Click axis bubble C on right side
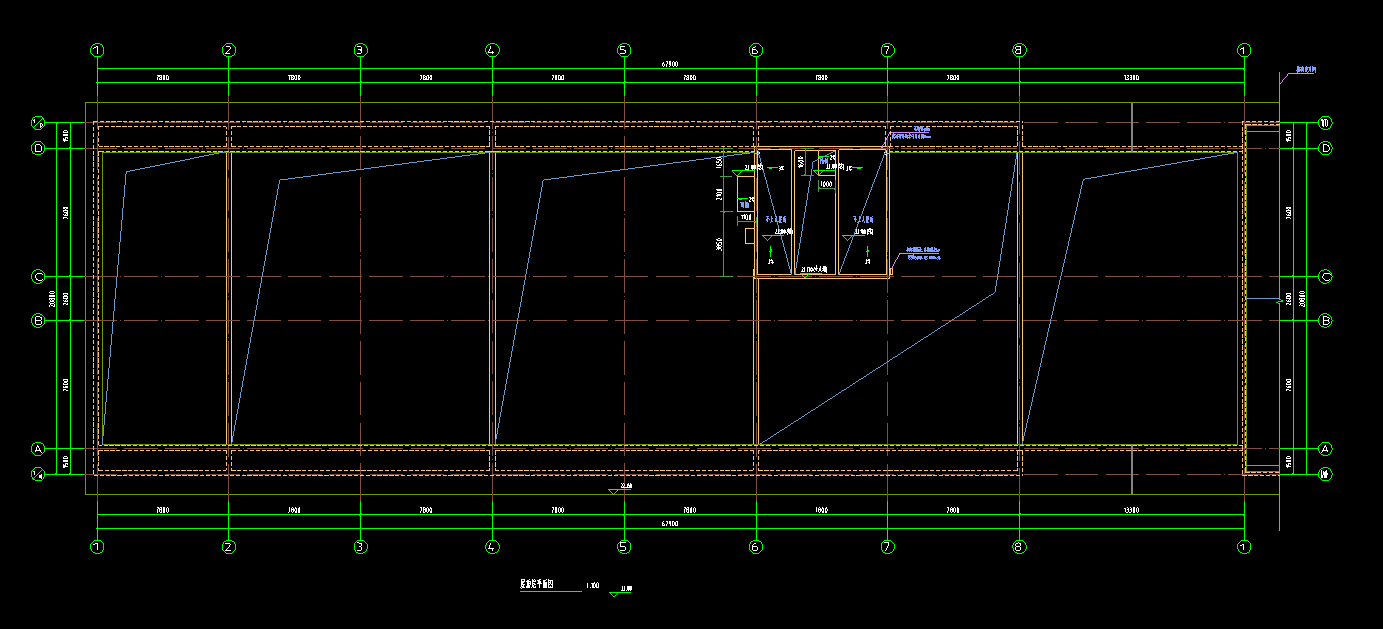The image size is (1383, 629). (1325, 277)
